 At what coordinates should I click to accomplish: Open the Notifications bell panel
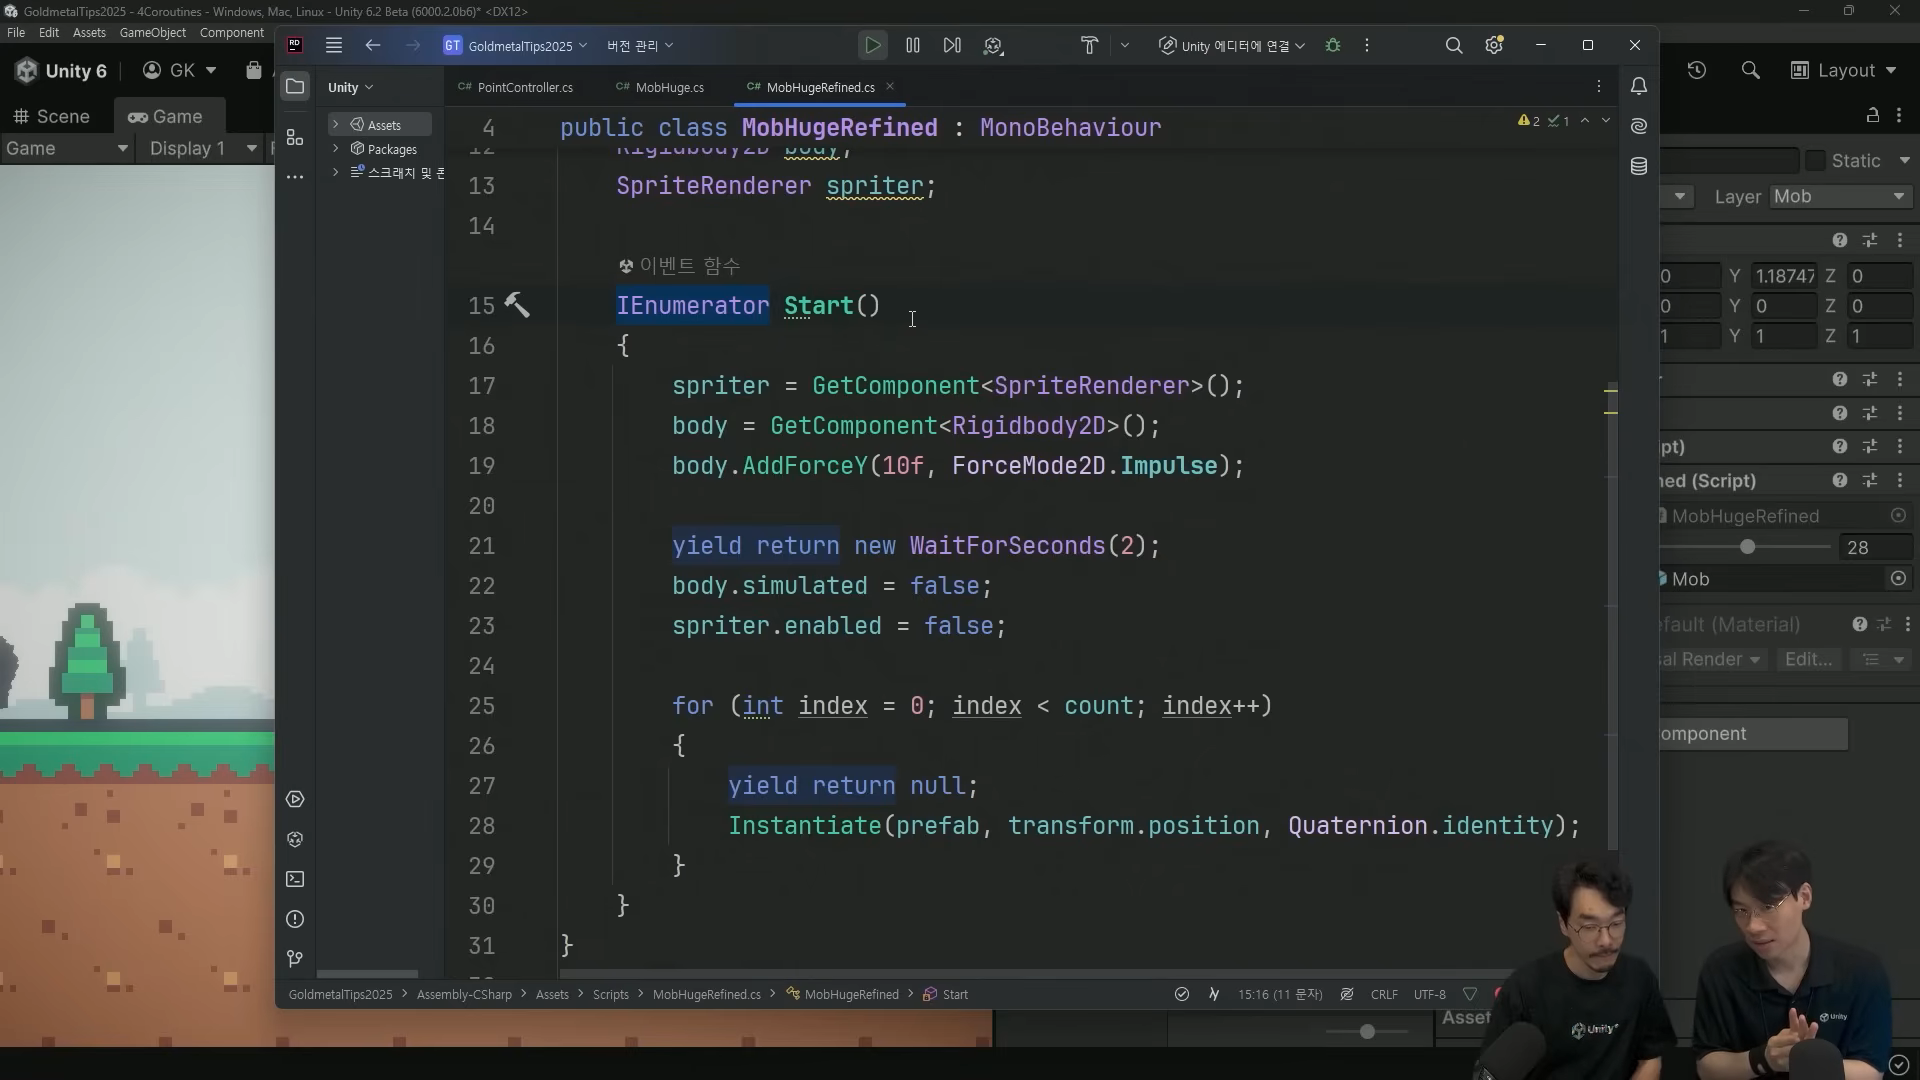coord(1639,87)
